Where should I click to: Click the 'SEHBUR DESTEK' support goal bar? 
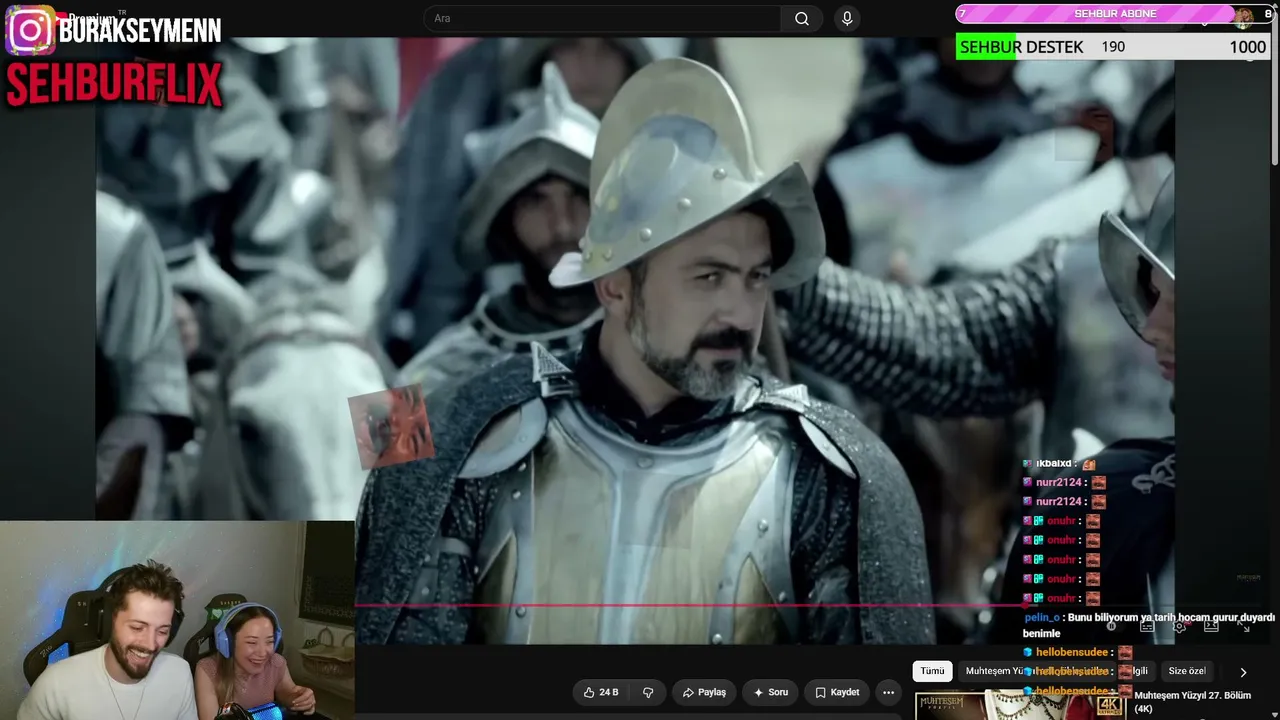[1113, 47]
